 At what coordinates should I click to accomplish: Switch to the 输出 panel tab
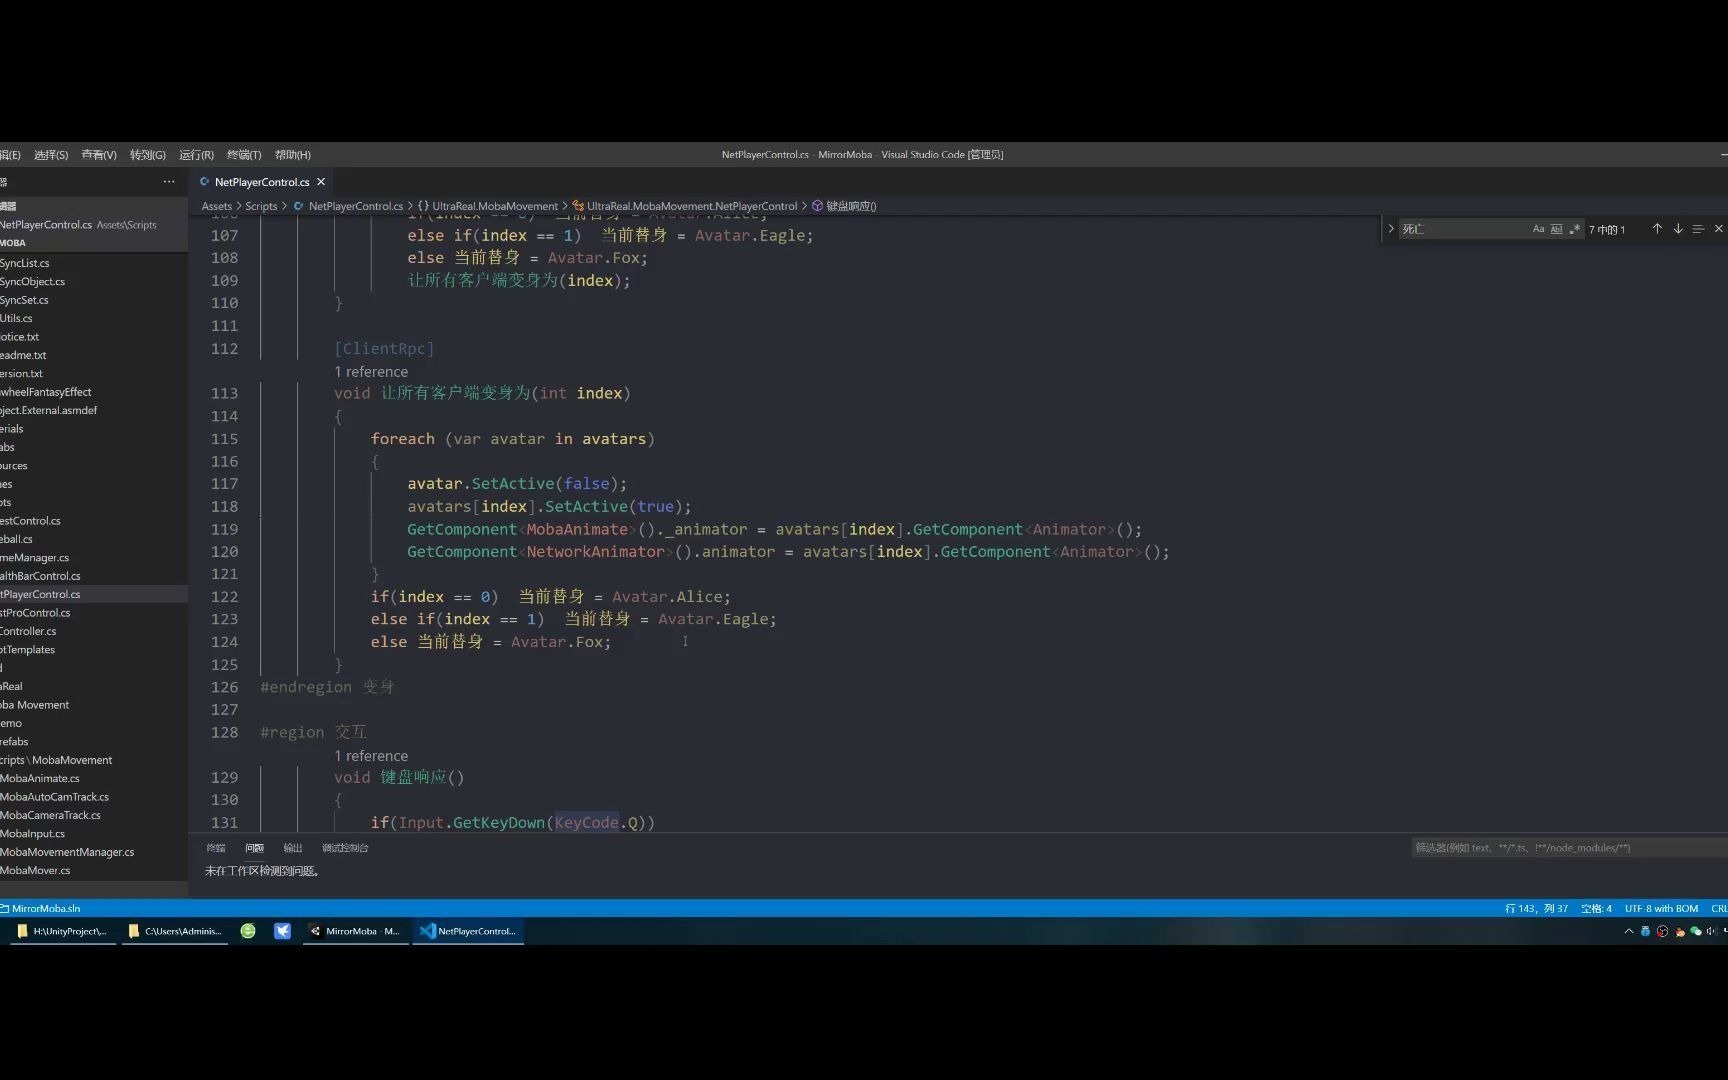click(x=293, y=848)
